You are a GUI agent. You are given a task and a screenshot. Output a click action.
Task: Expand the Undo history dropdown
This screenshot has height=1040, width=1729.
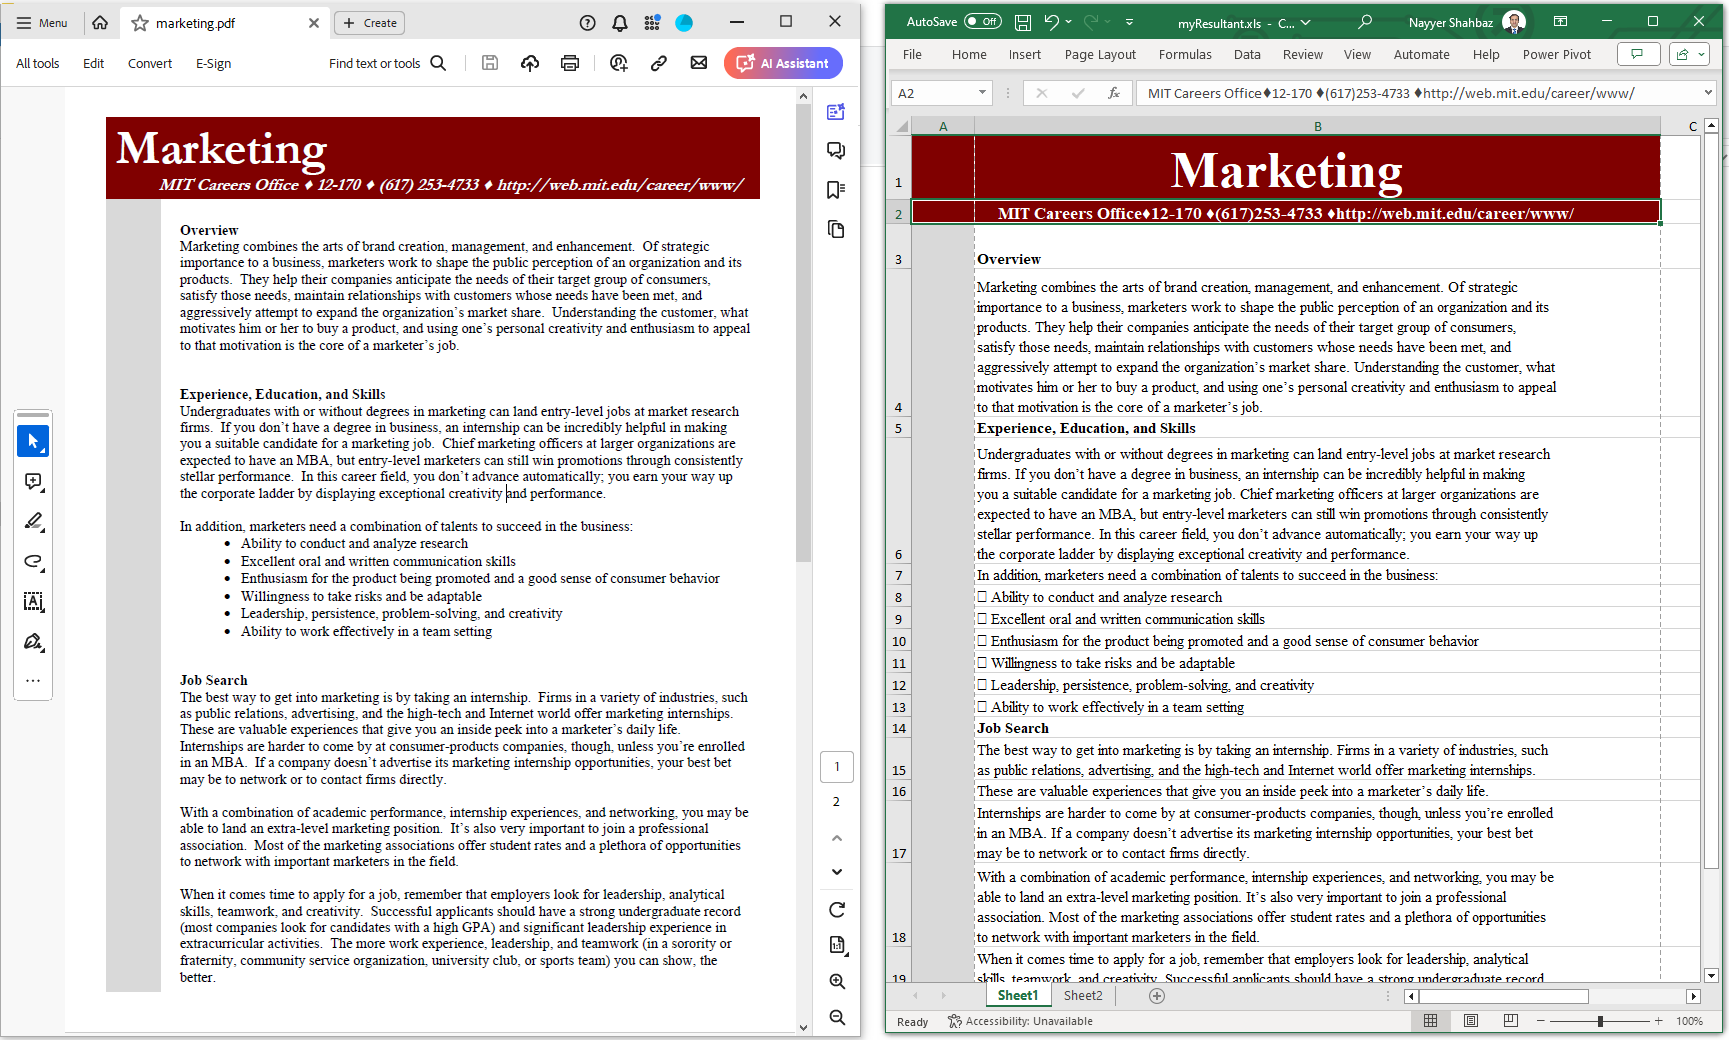click(x=1069, y=22)
